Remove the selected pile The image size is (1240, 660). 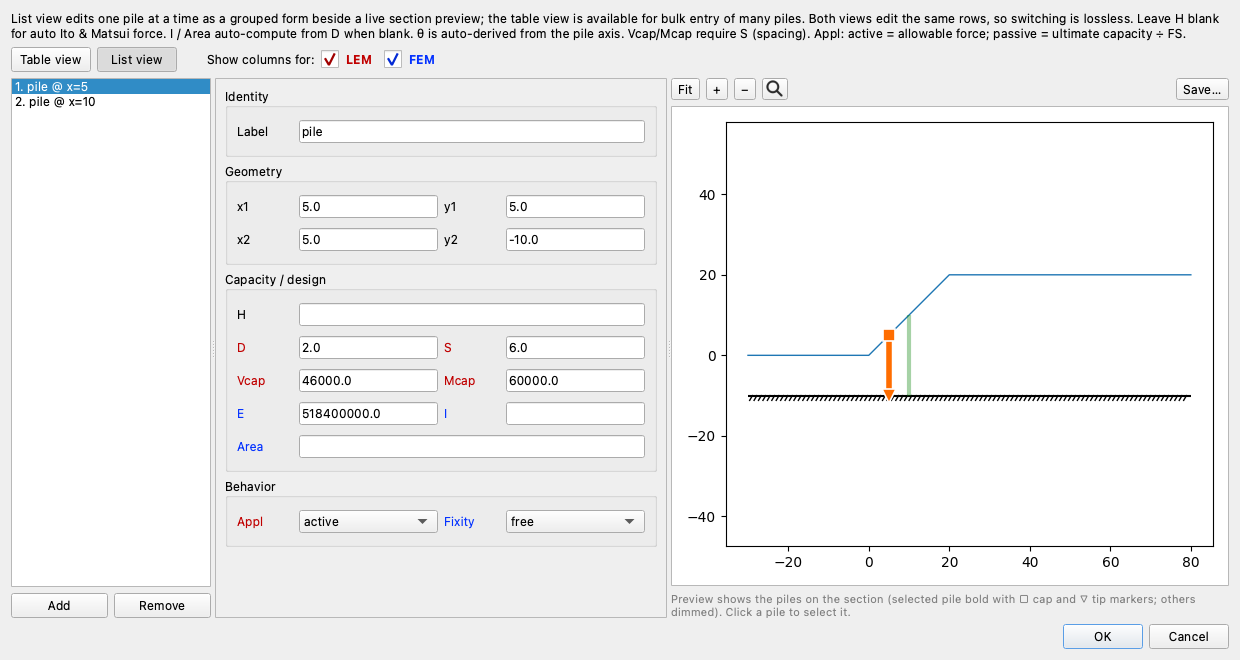click(162, 605)
